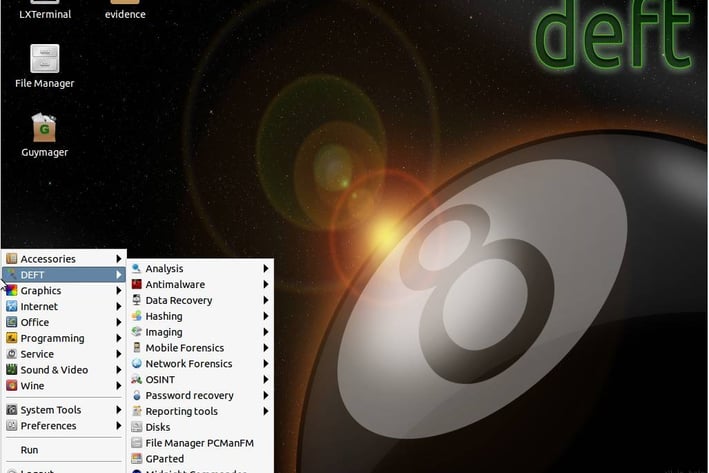Click the Sound & Video icon
Viewport: 709px width, 473px height.
[x=12, y=369]
